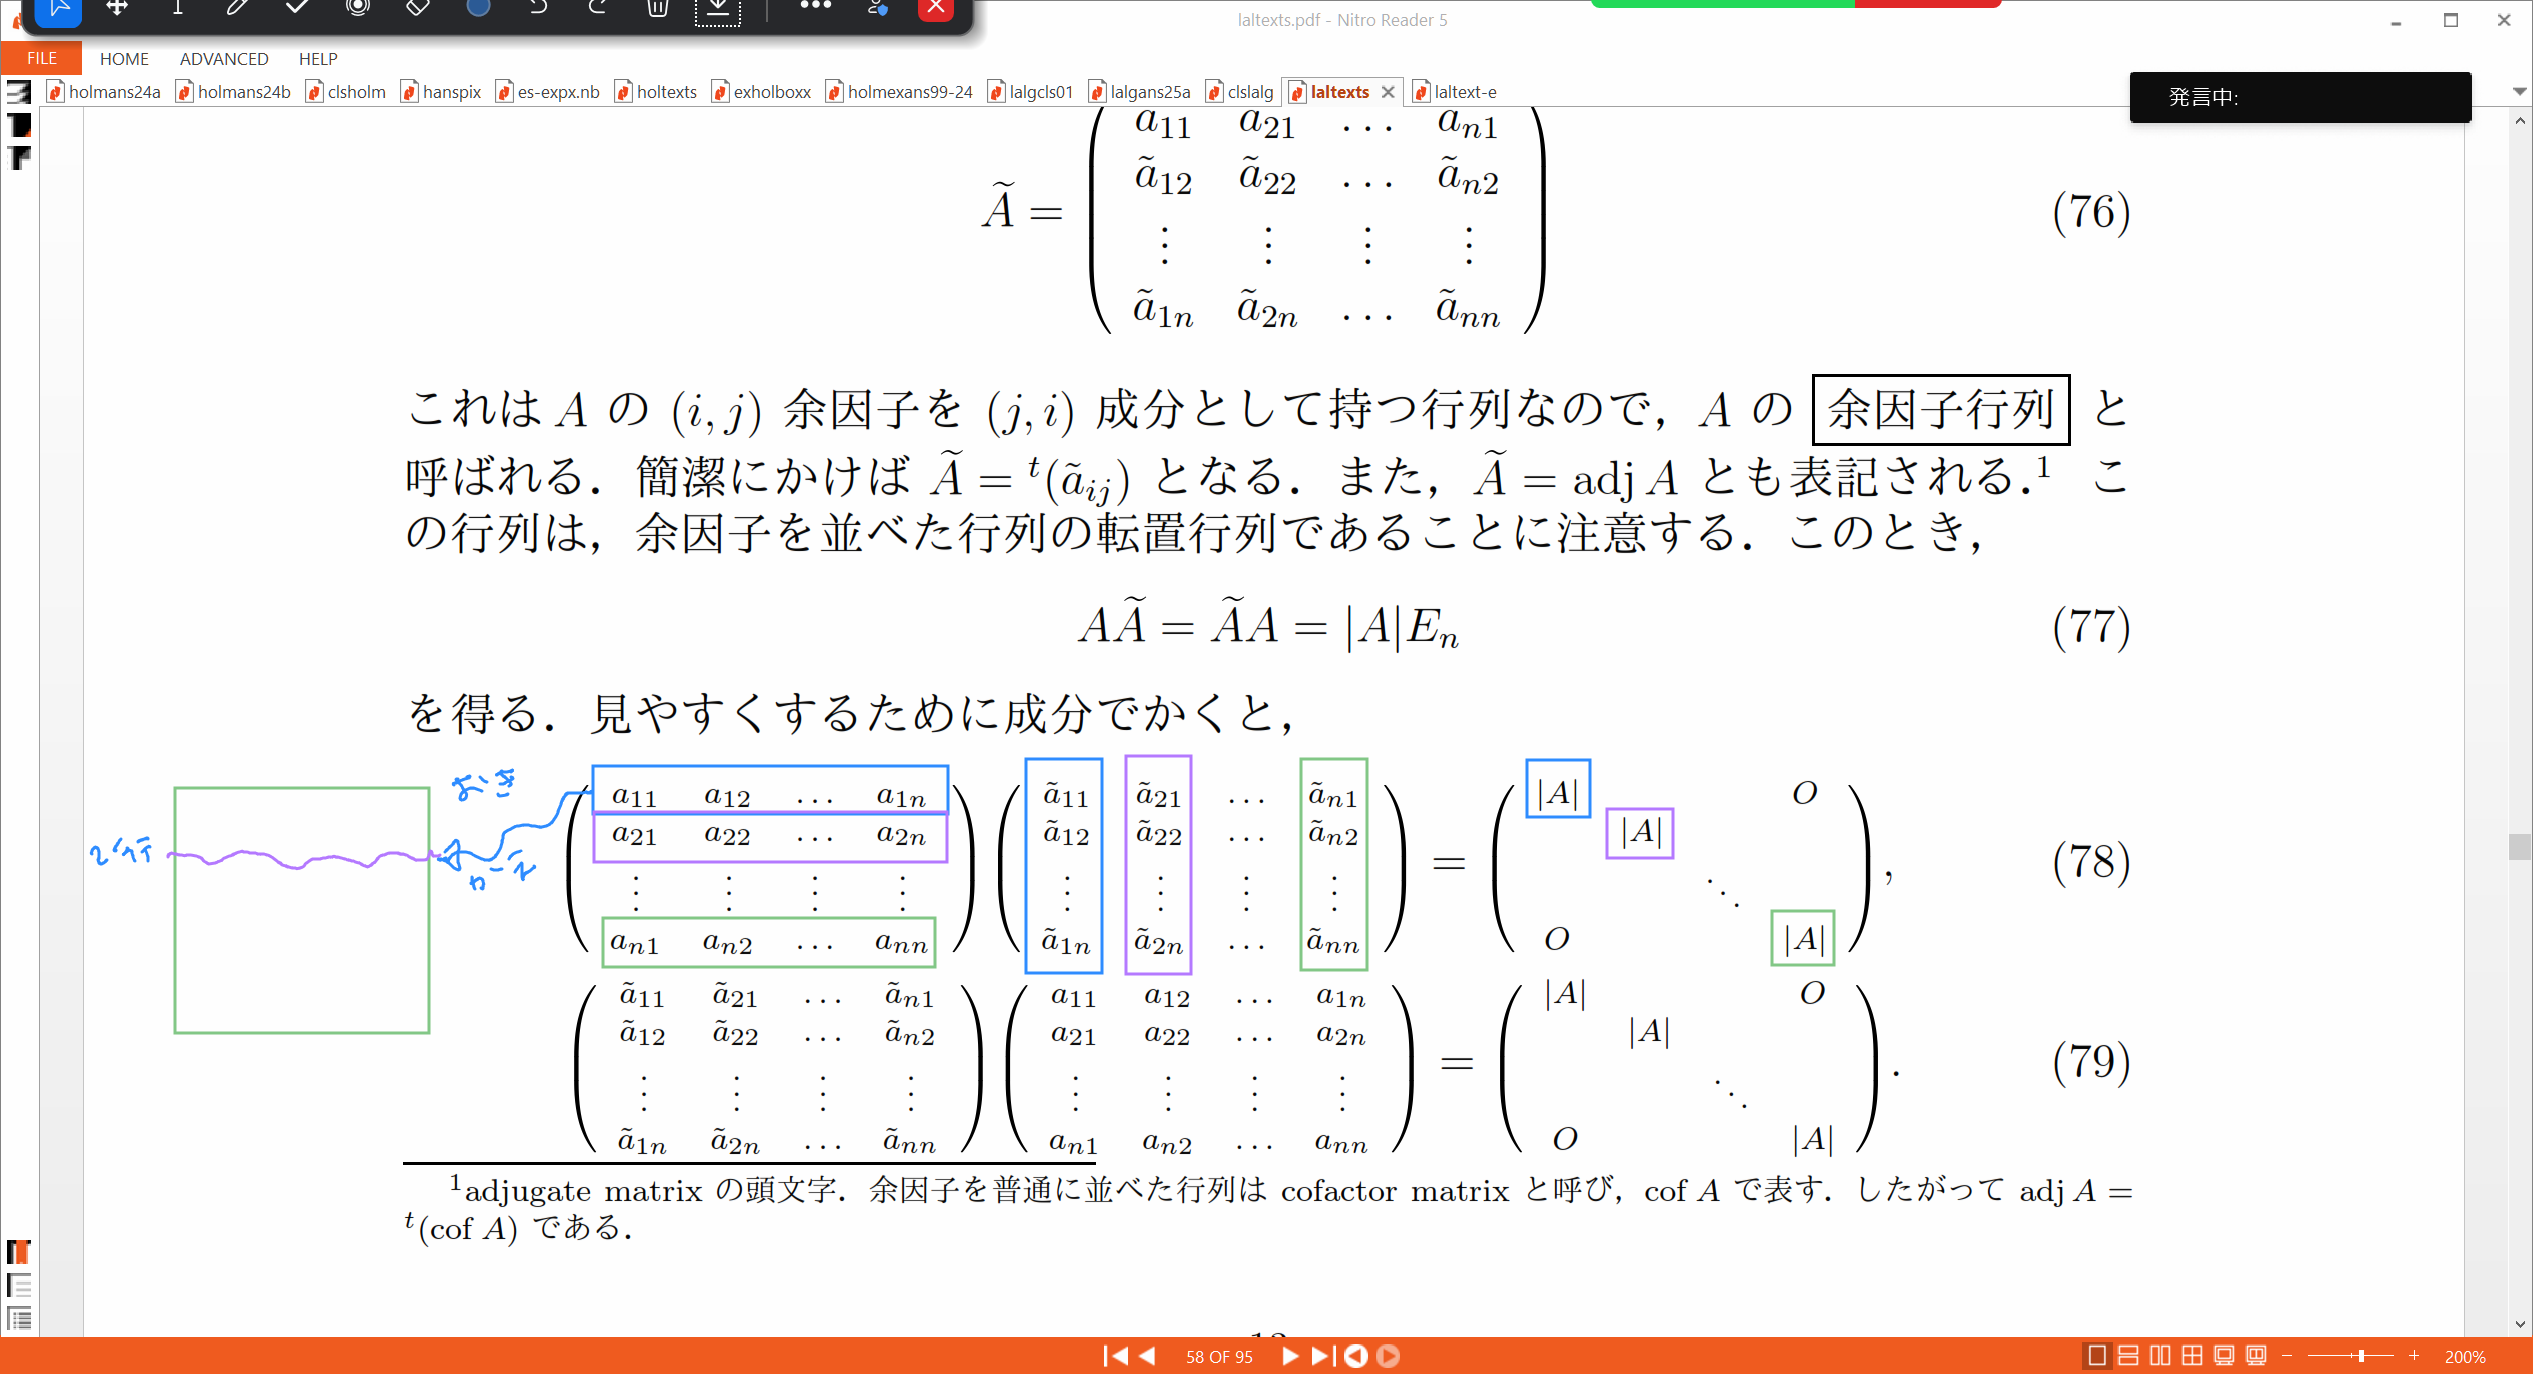Redo the annotation
The image size is (2533, 1374).
click(598, 8)
